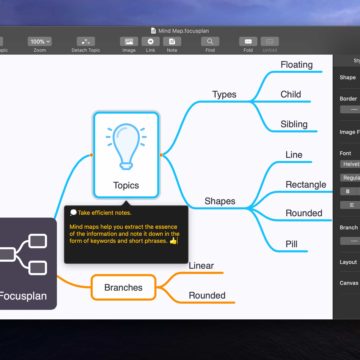Select the Linear topic
The width and height of the screenshot is (360, 360).
(201, 266)
